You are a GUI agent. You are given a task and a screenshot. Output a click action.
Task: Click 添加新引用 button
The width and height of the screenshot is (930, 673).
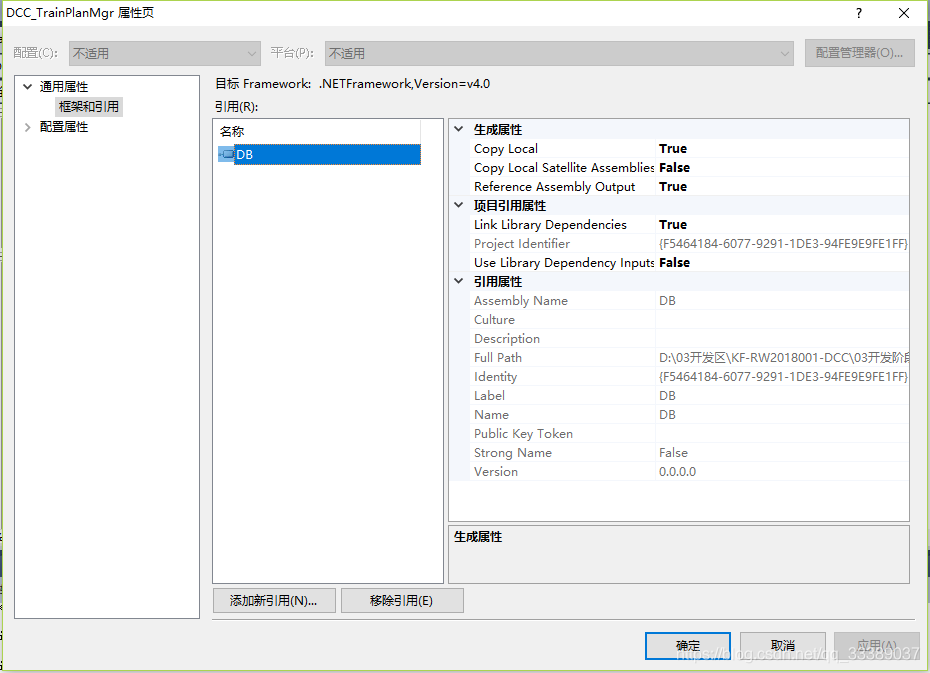click(x=274, y=601)
